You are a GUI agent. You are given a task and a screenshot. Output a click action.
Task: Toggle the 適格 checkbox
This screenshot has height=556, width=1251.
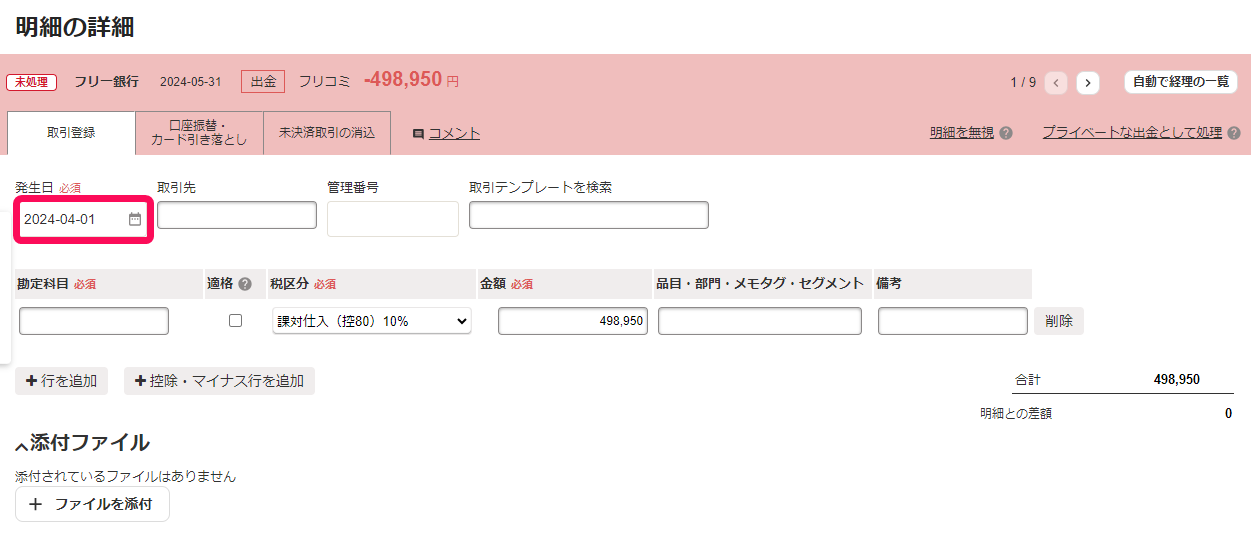tap(235, 321)
